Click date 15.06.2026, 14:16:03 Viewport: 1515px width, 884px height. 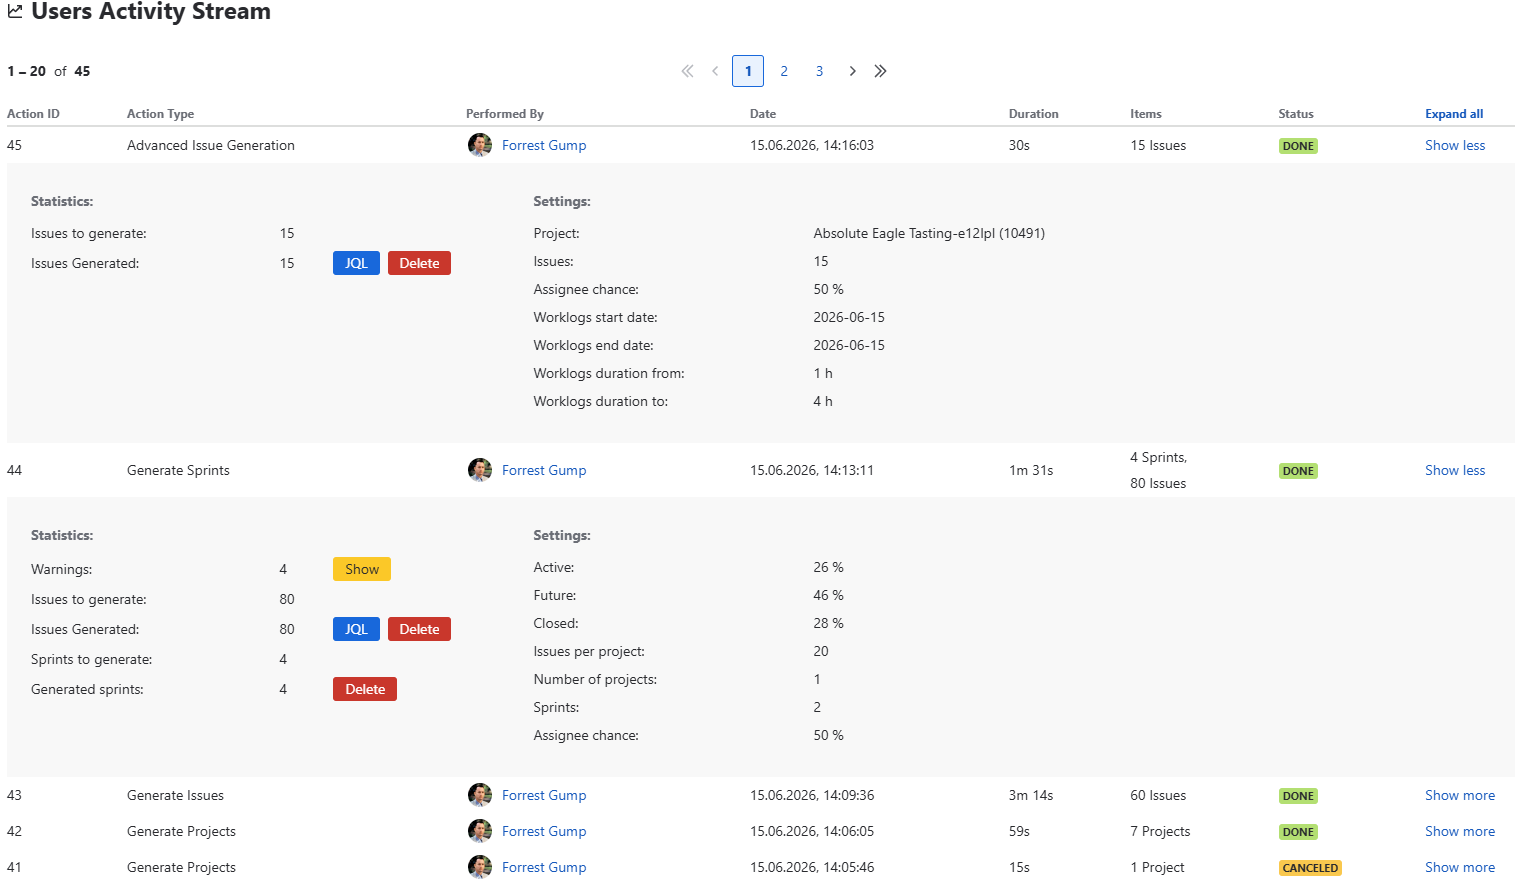[812, 145]
